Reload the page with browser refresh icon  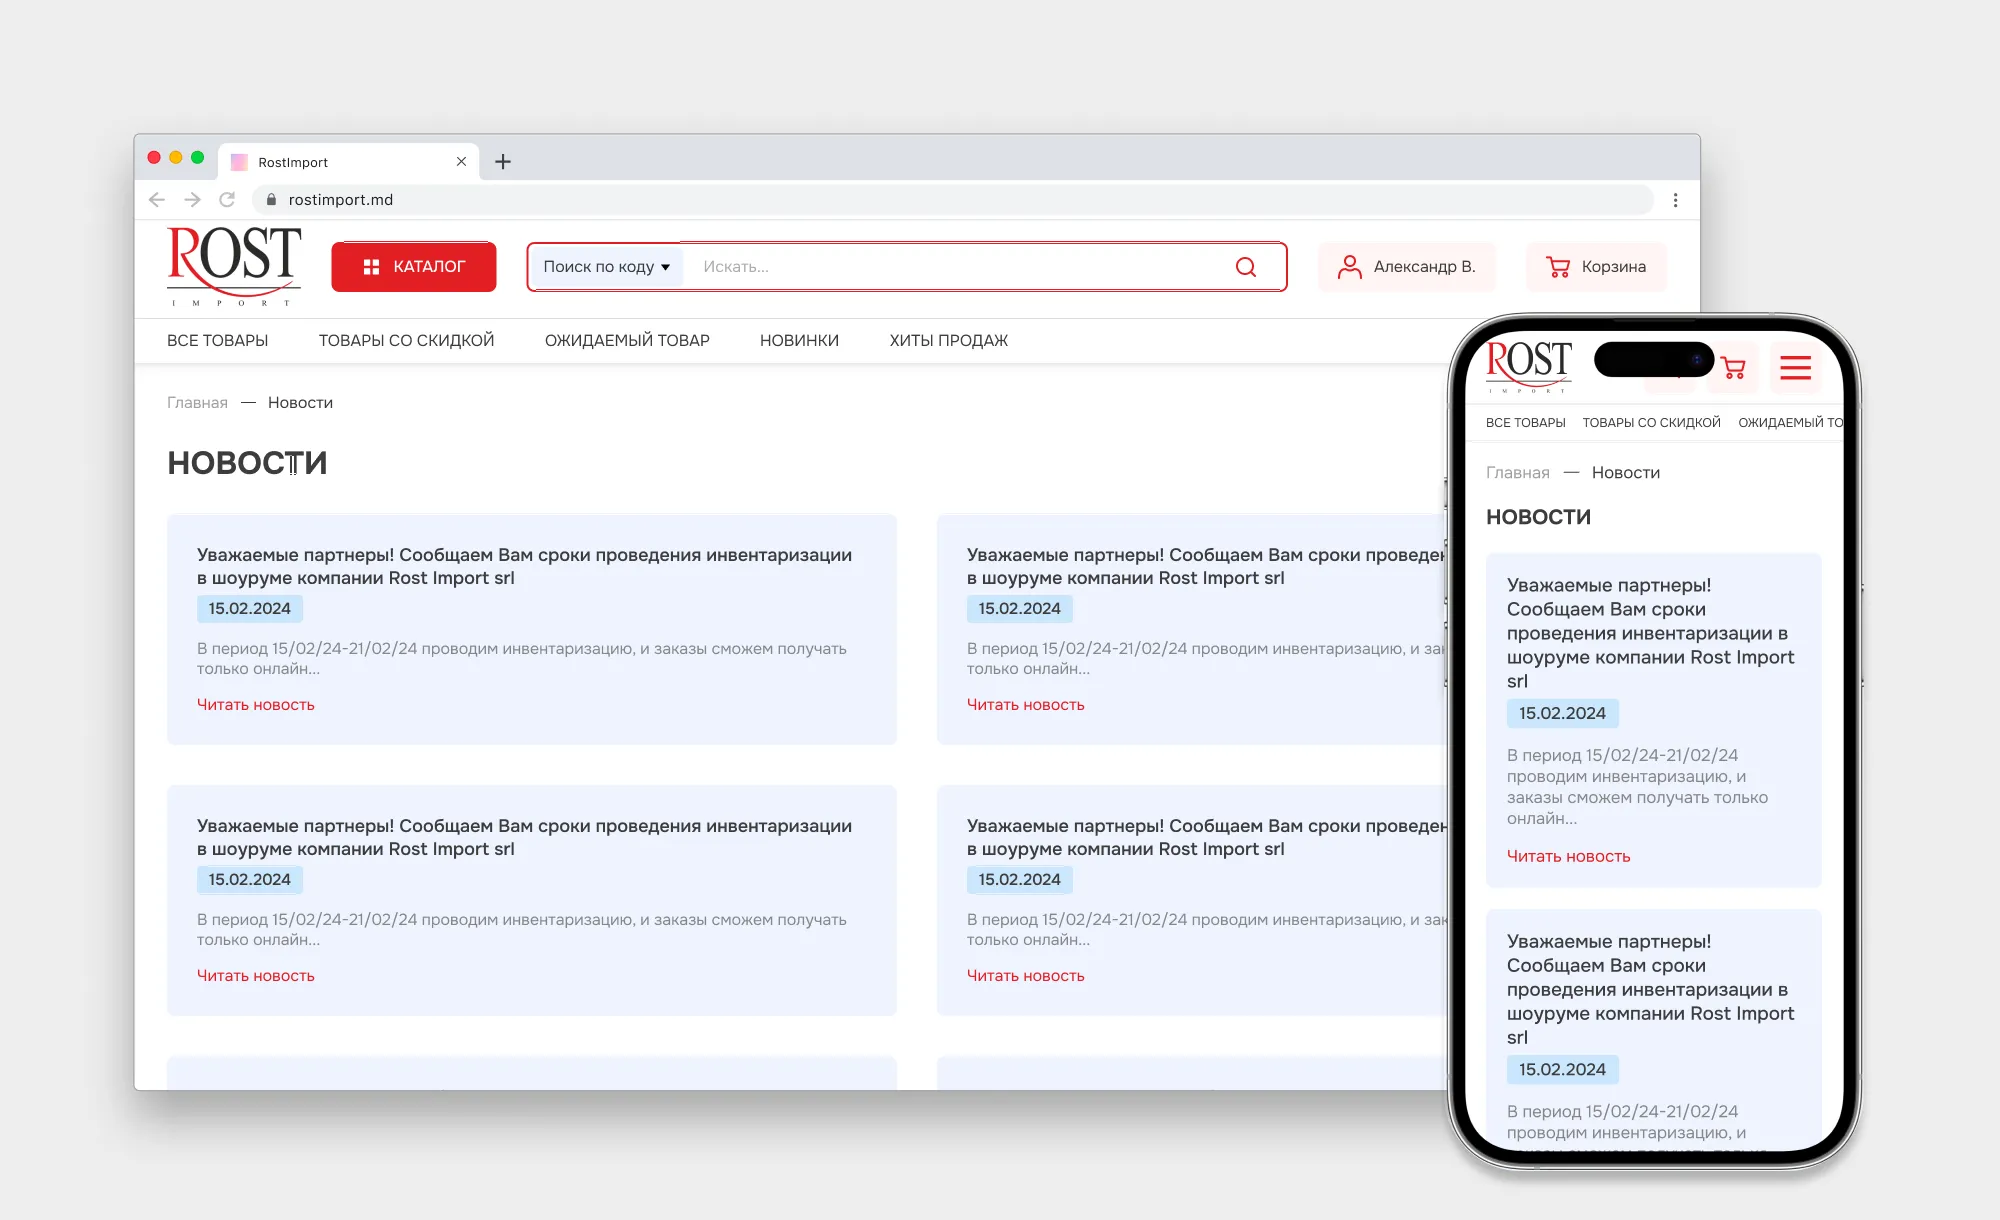[227, 200]
